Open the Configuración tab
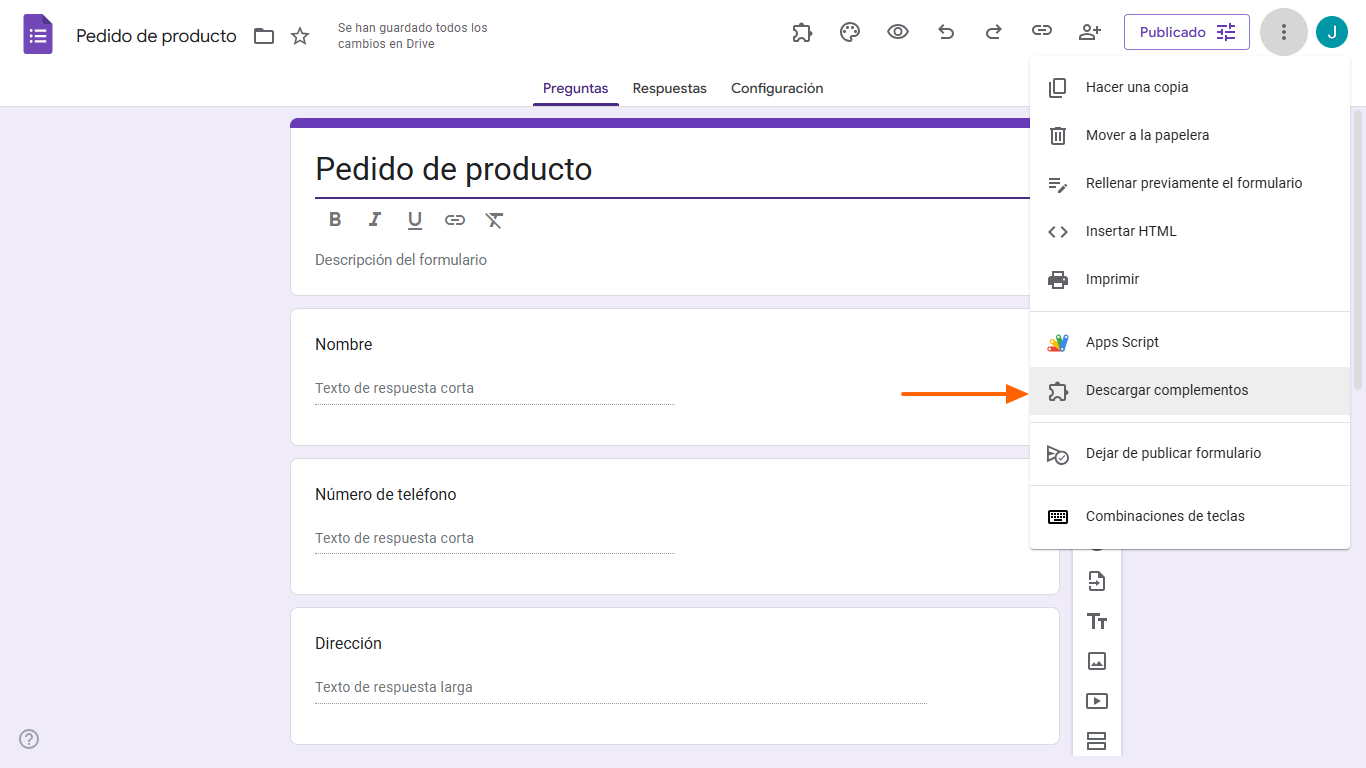The width and height of the screenshot is (1366, 768). click(x=777, y=88)
